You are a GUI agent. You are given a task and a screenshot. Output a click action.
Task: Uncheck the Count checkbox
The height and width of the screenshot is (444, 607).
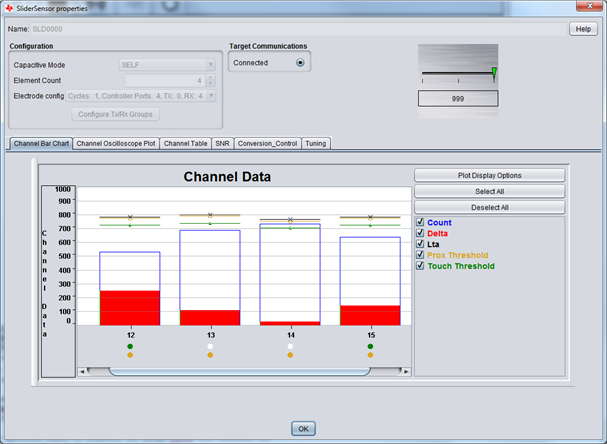tap(420, 222)
